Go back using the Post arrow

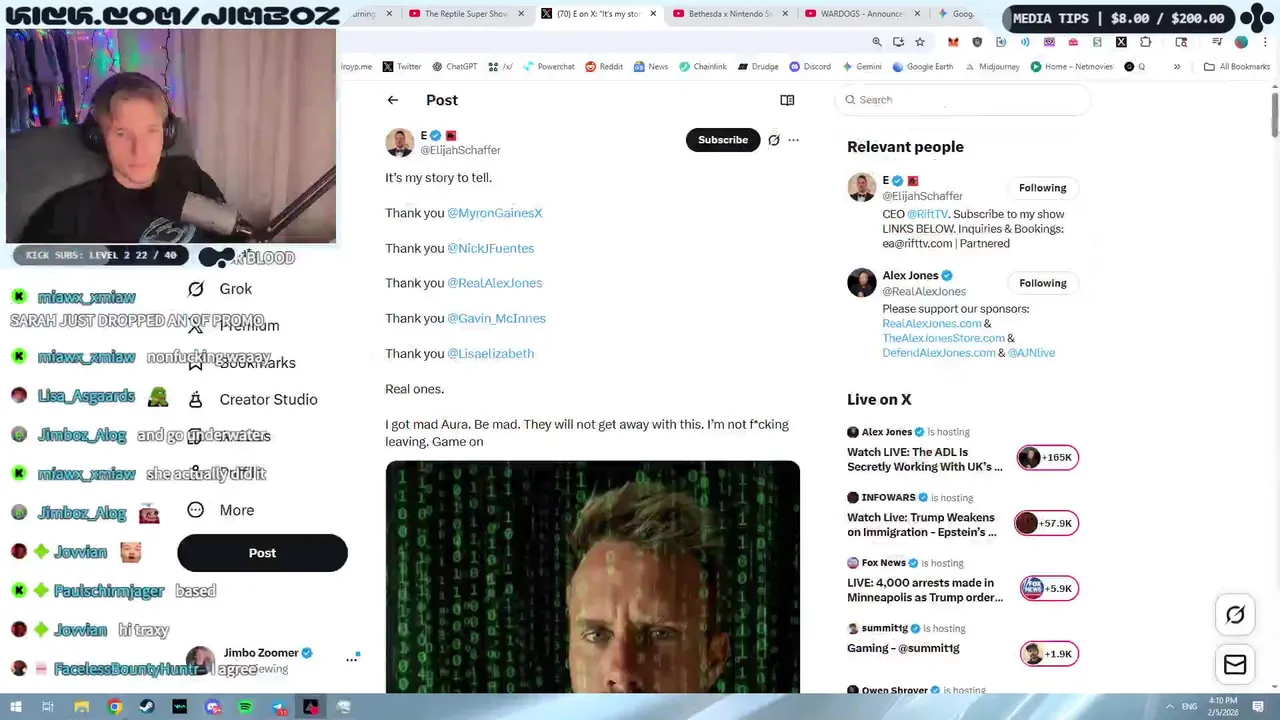pos(393,100)
